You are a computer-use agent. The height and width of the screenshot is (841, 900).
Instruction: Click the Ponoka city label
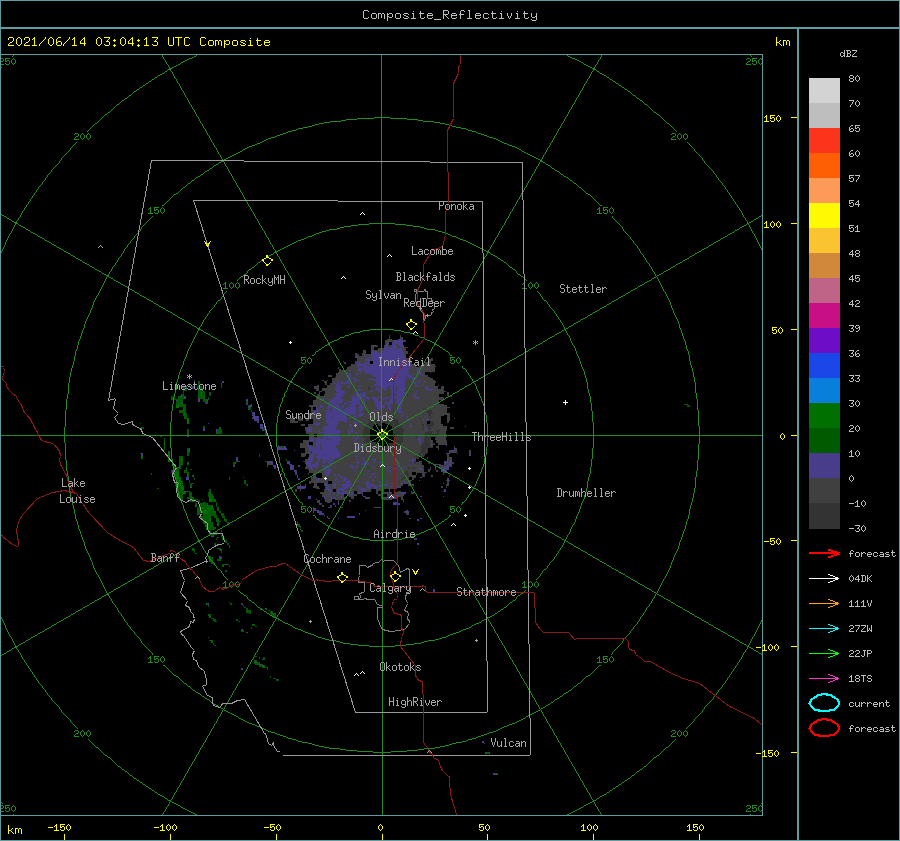[x=456, y=206]
